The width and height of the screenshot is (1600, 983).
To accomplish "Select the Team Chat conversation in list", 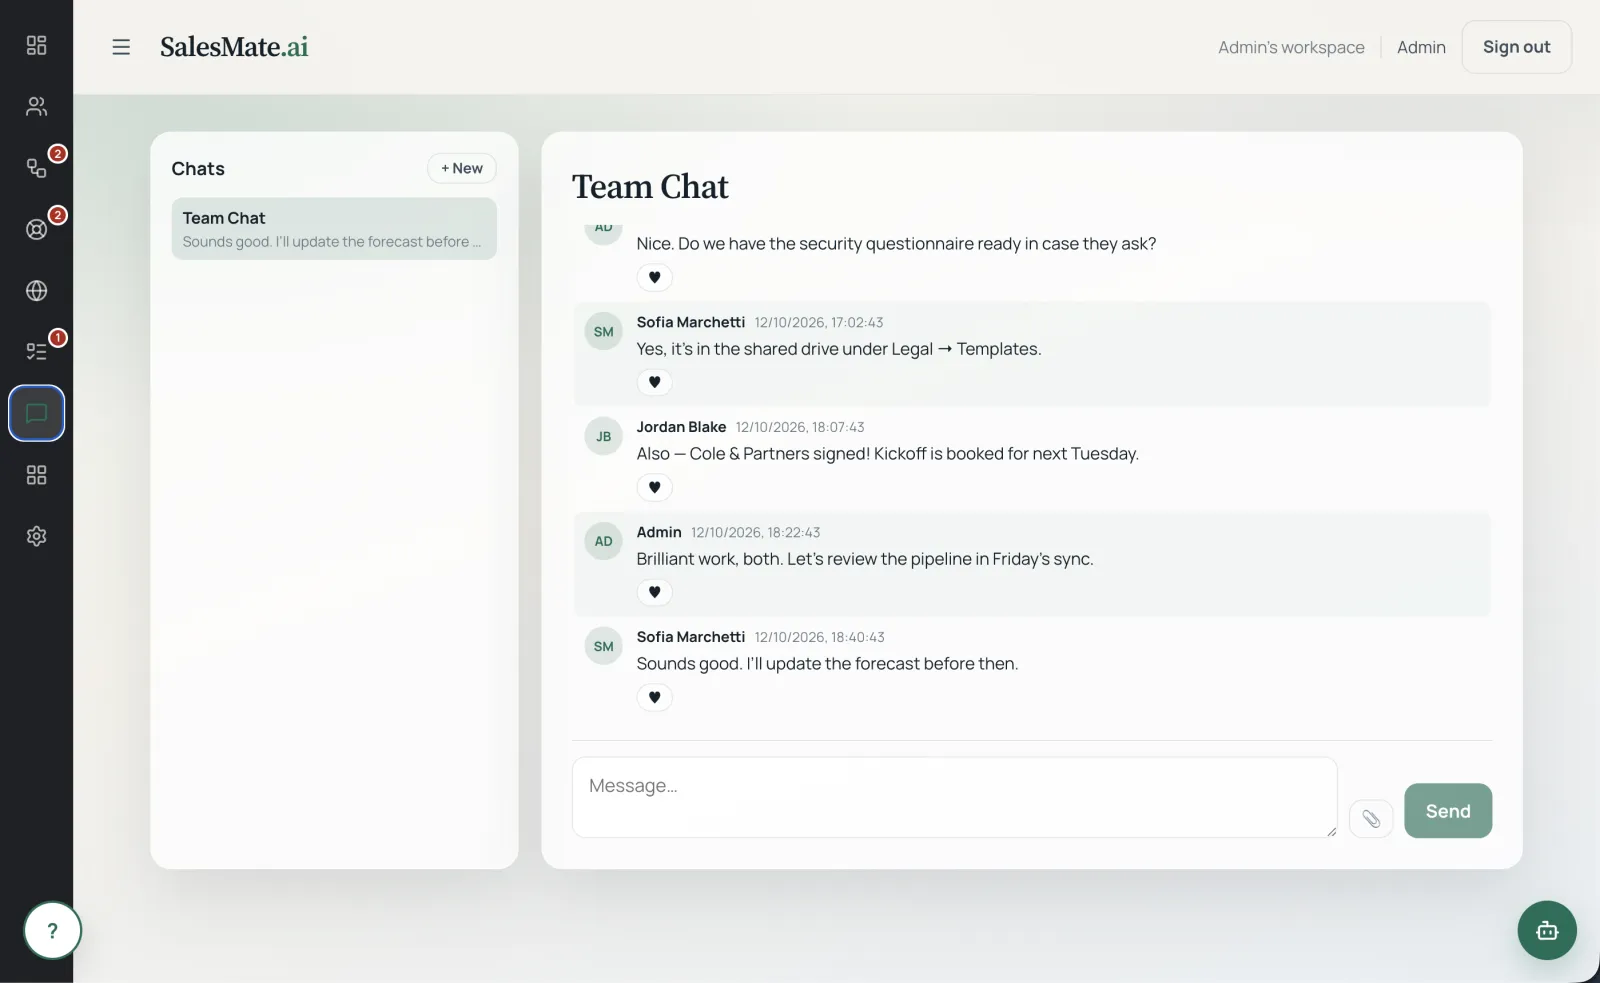I will [x=334, y=229].
